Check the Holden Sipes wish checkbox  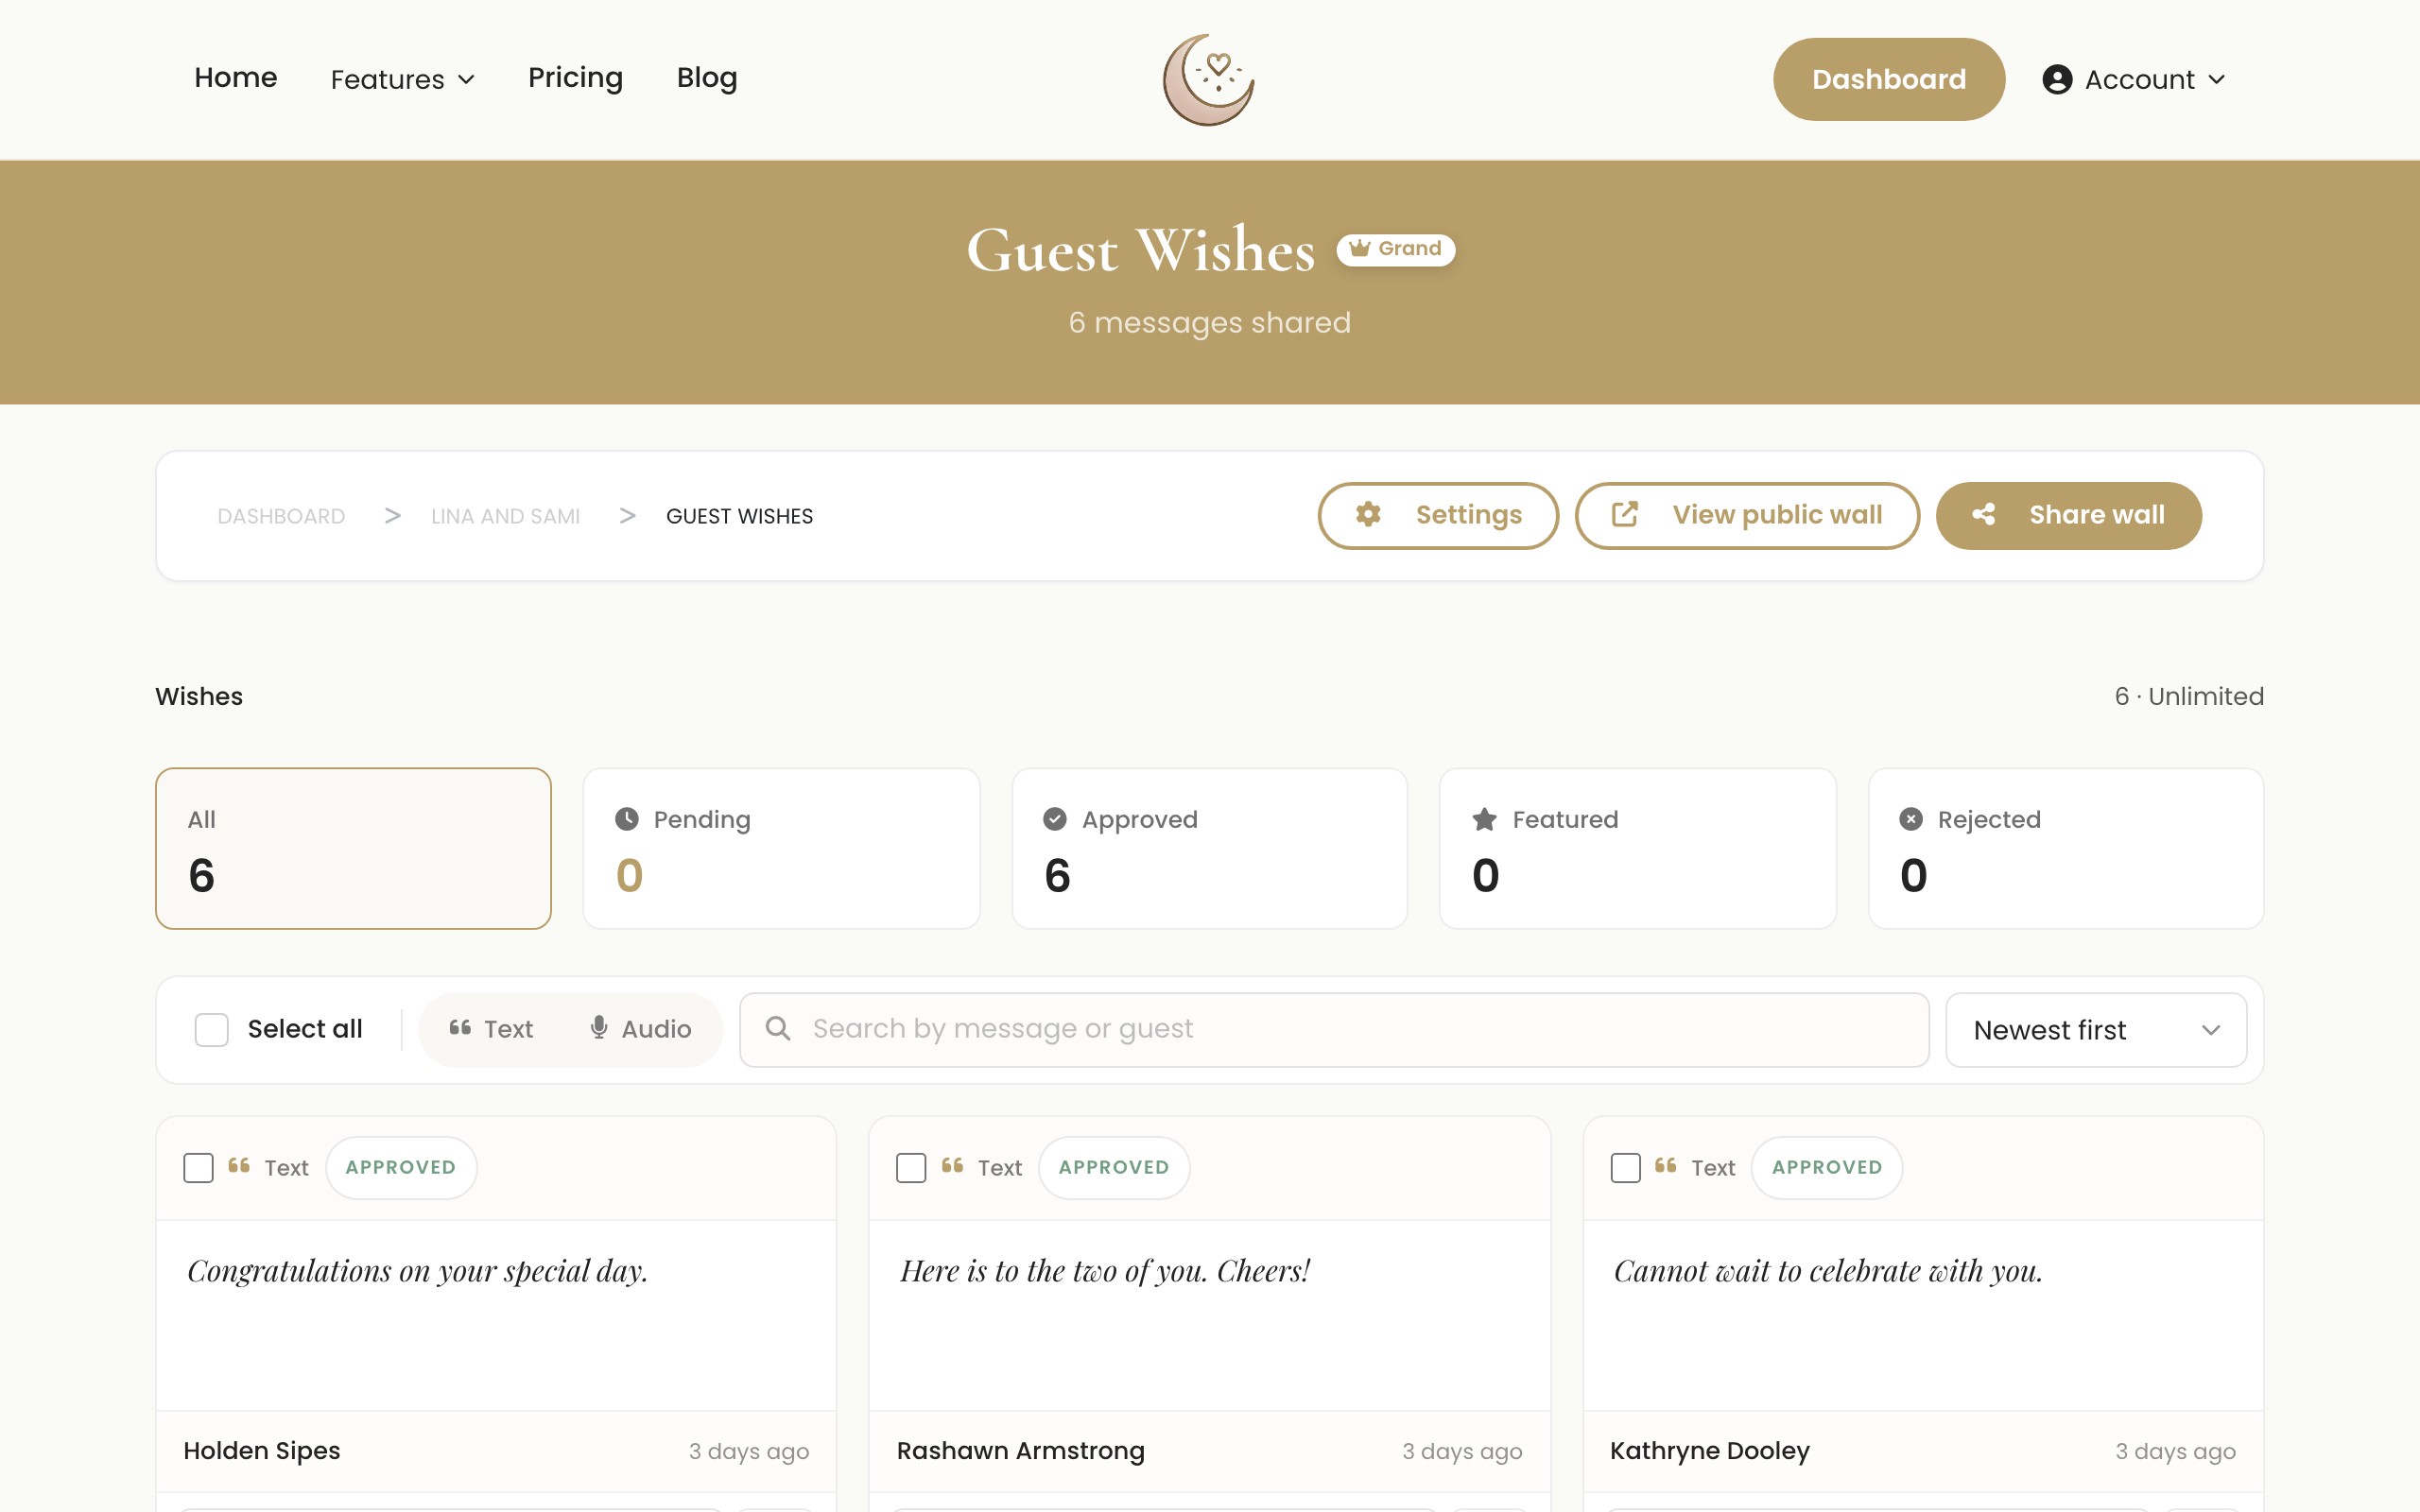198,1168
